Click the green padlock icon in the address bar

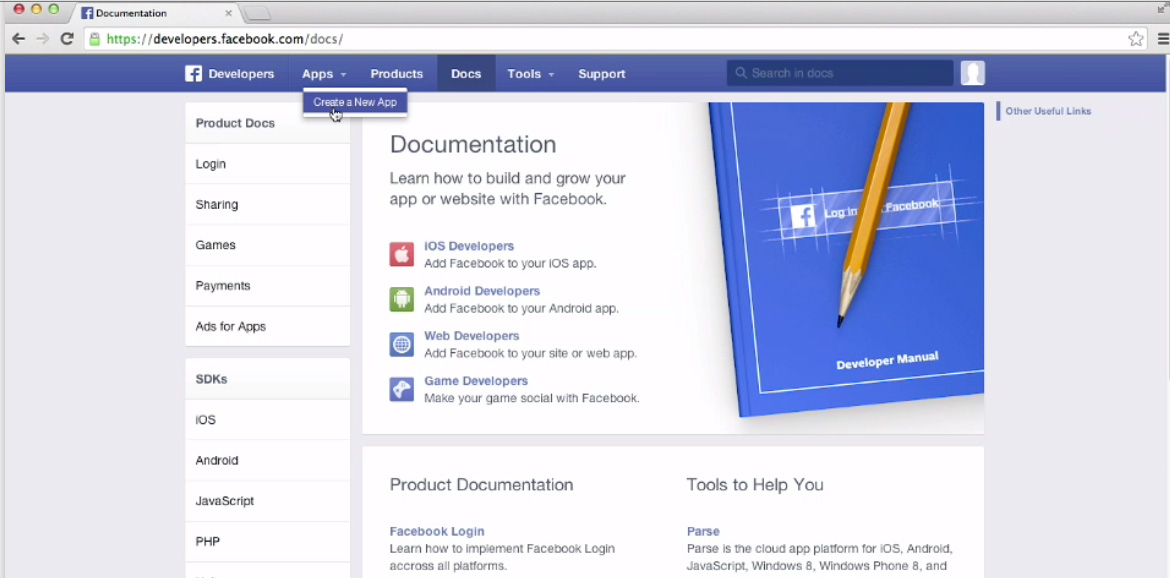(95, 39)
